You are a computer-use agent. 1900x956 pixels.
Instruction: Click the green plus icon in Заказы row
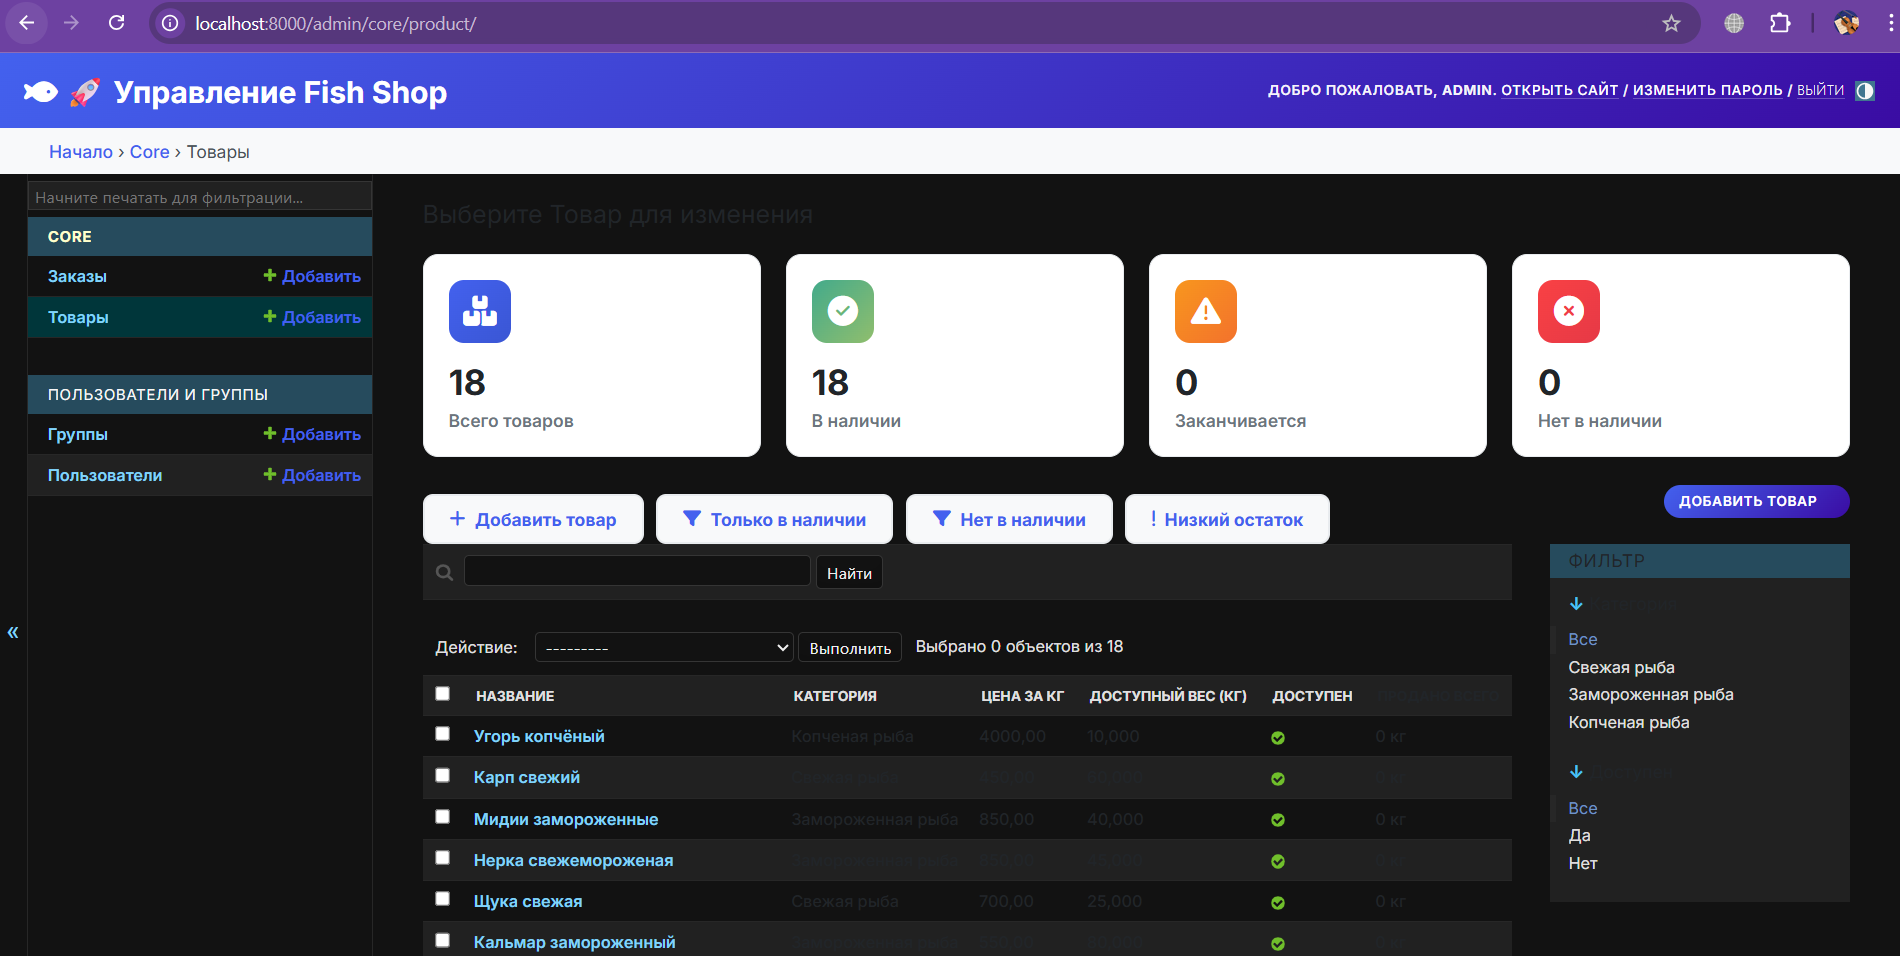[x=270, y=275]
